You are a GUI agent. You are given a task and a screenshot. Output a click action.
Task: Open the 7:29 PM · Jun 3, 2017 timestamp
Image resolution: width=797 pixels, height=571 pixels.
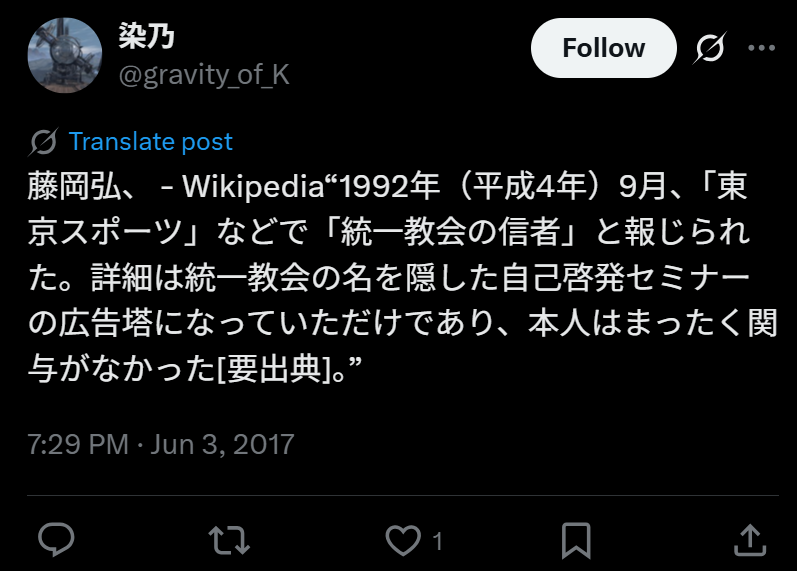click(161, 444)
